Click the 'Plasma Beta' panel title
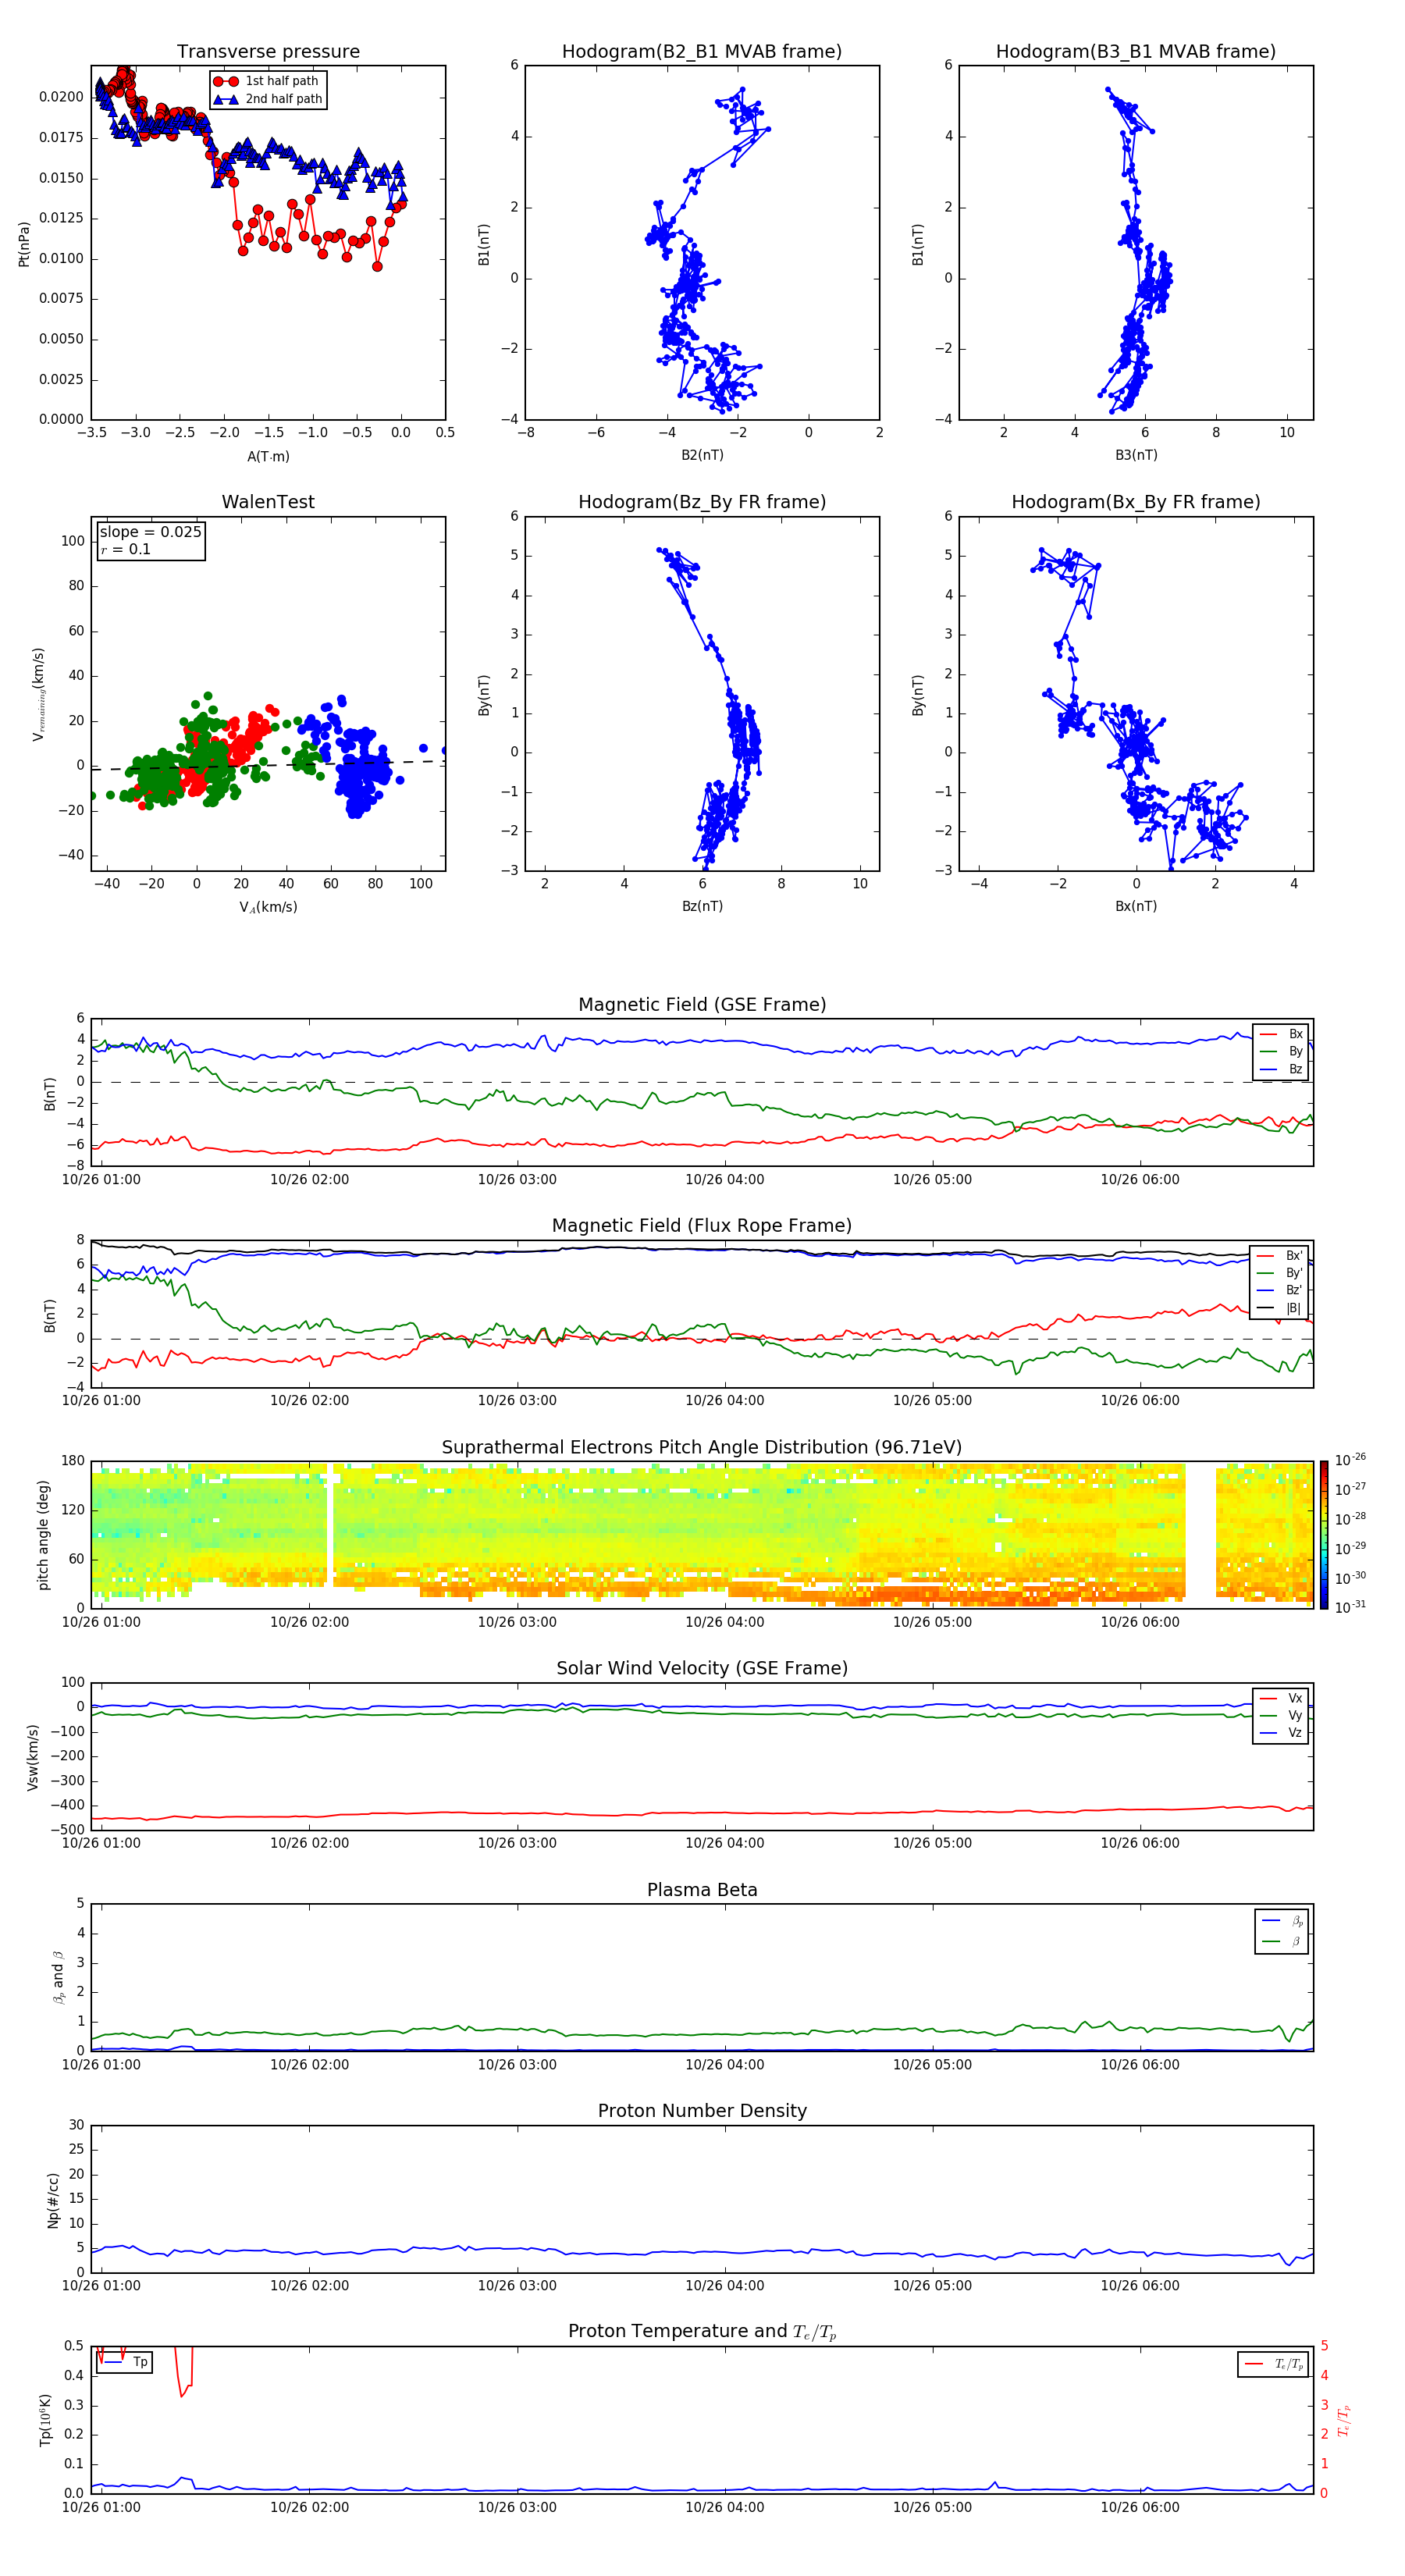 [702, 1891]
